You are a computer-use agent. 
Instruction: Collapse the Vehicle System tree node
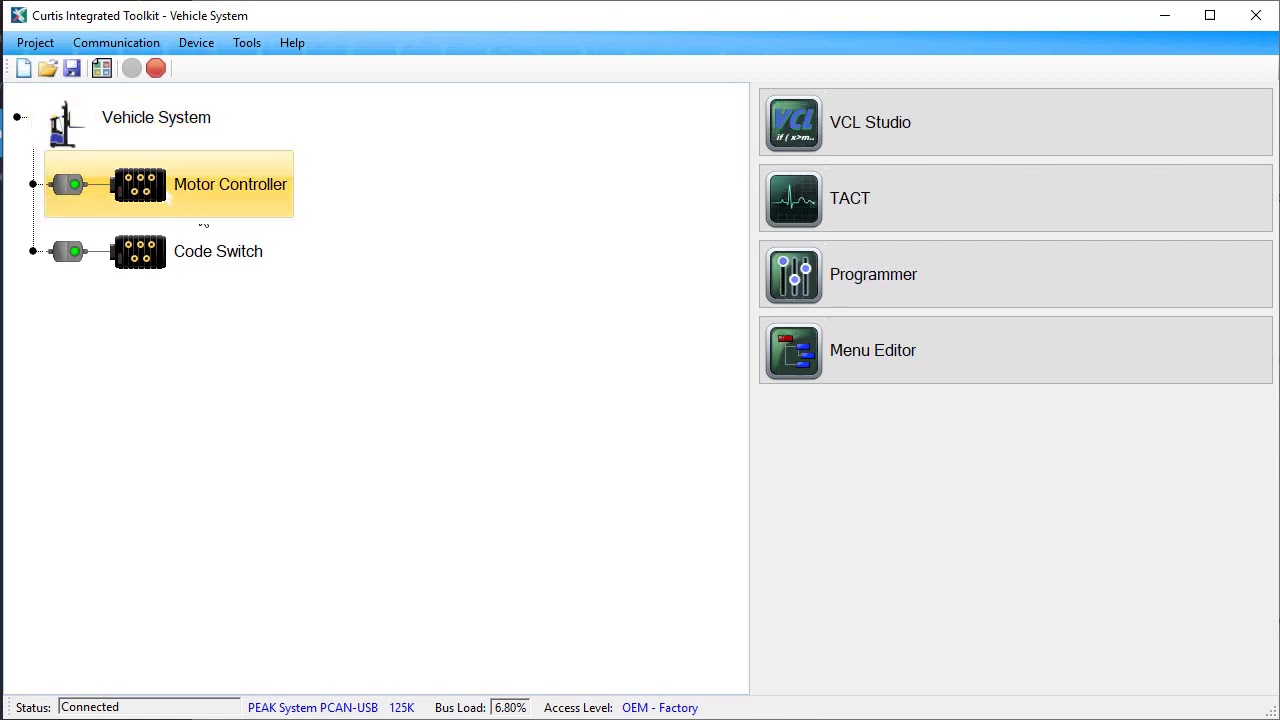(x=18, y=118)
